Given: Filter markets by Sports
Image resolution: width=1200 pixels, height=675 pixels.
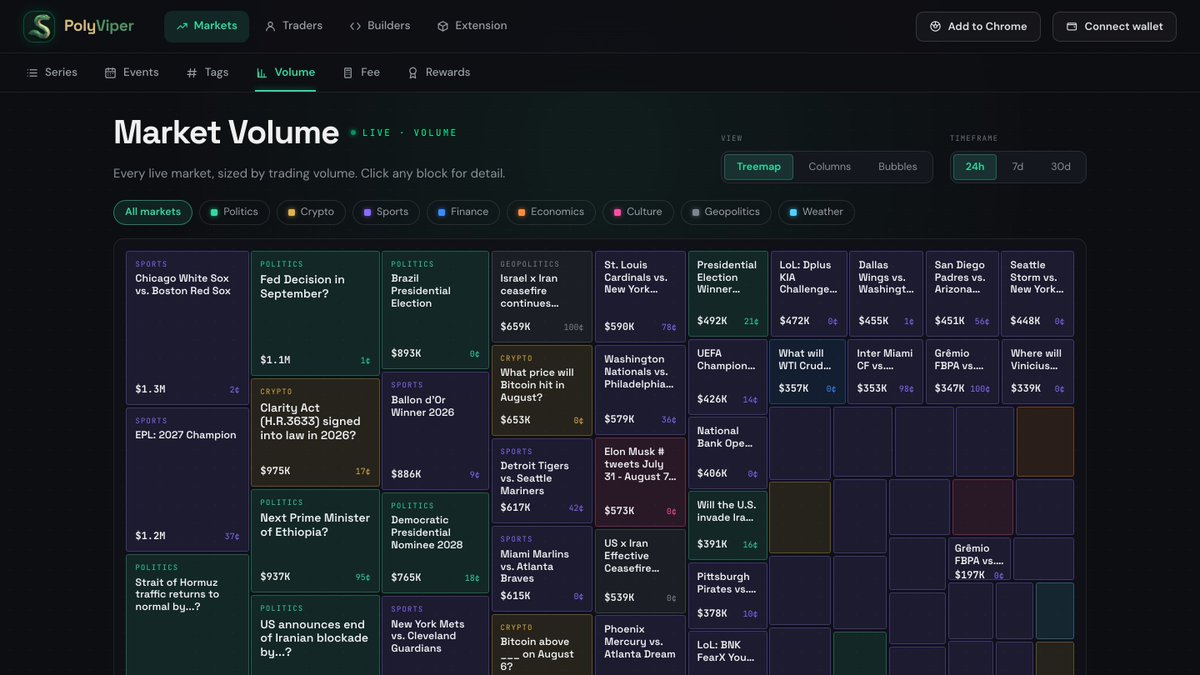Looking at the screenshot, I should 386,212.
